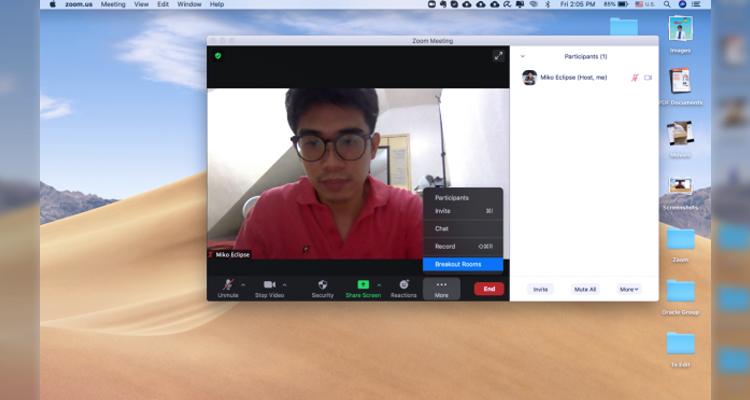Select Breakout Rooms in the More menu
The image size is (750, 400).
(463, 264)
